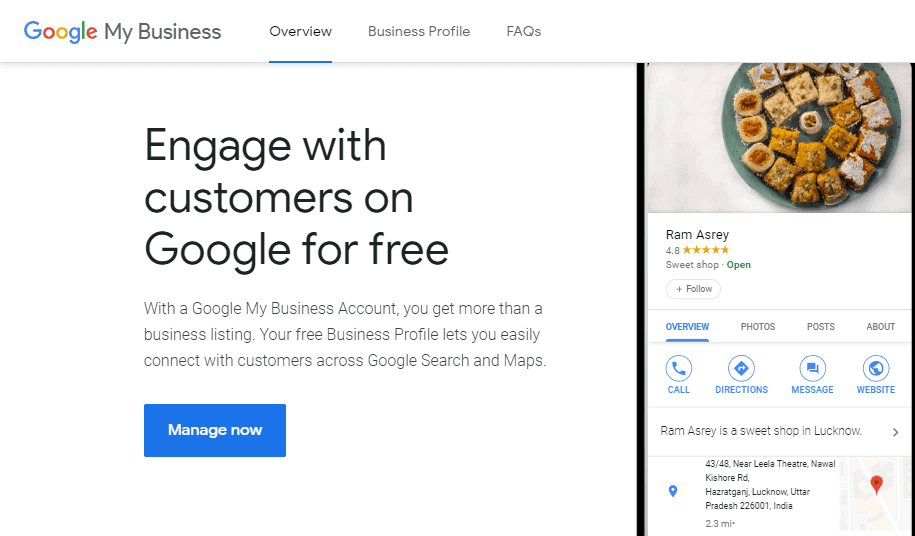Click the Follow button
Image resolution: width=915 pixels, height=536 pixels.
pos(693,289)
